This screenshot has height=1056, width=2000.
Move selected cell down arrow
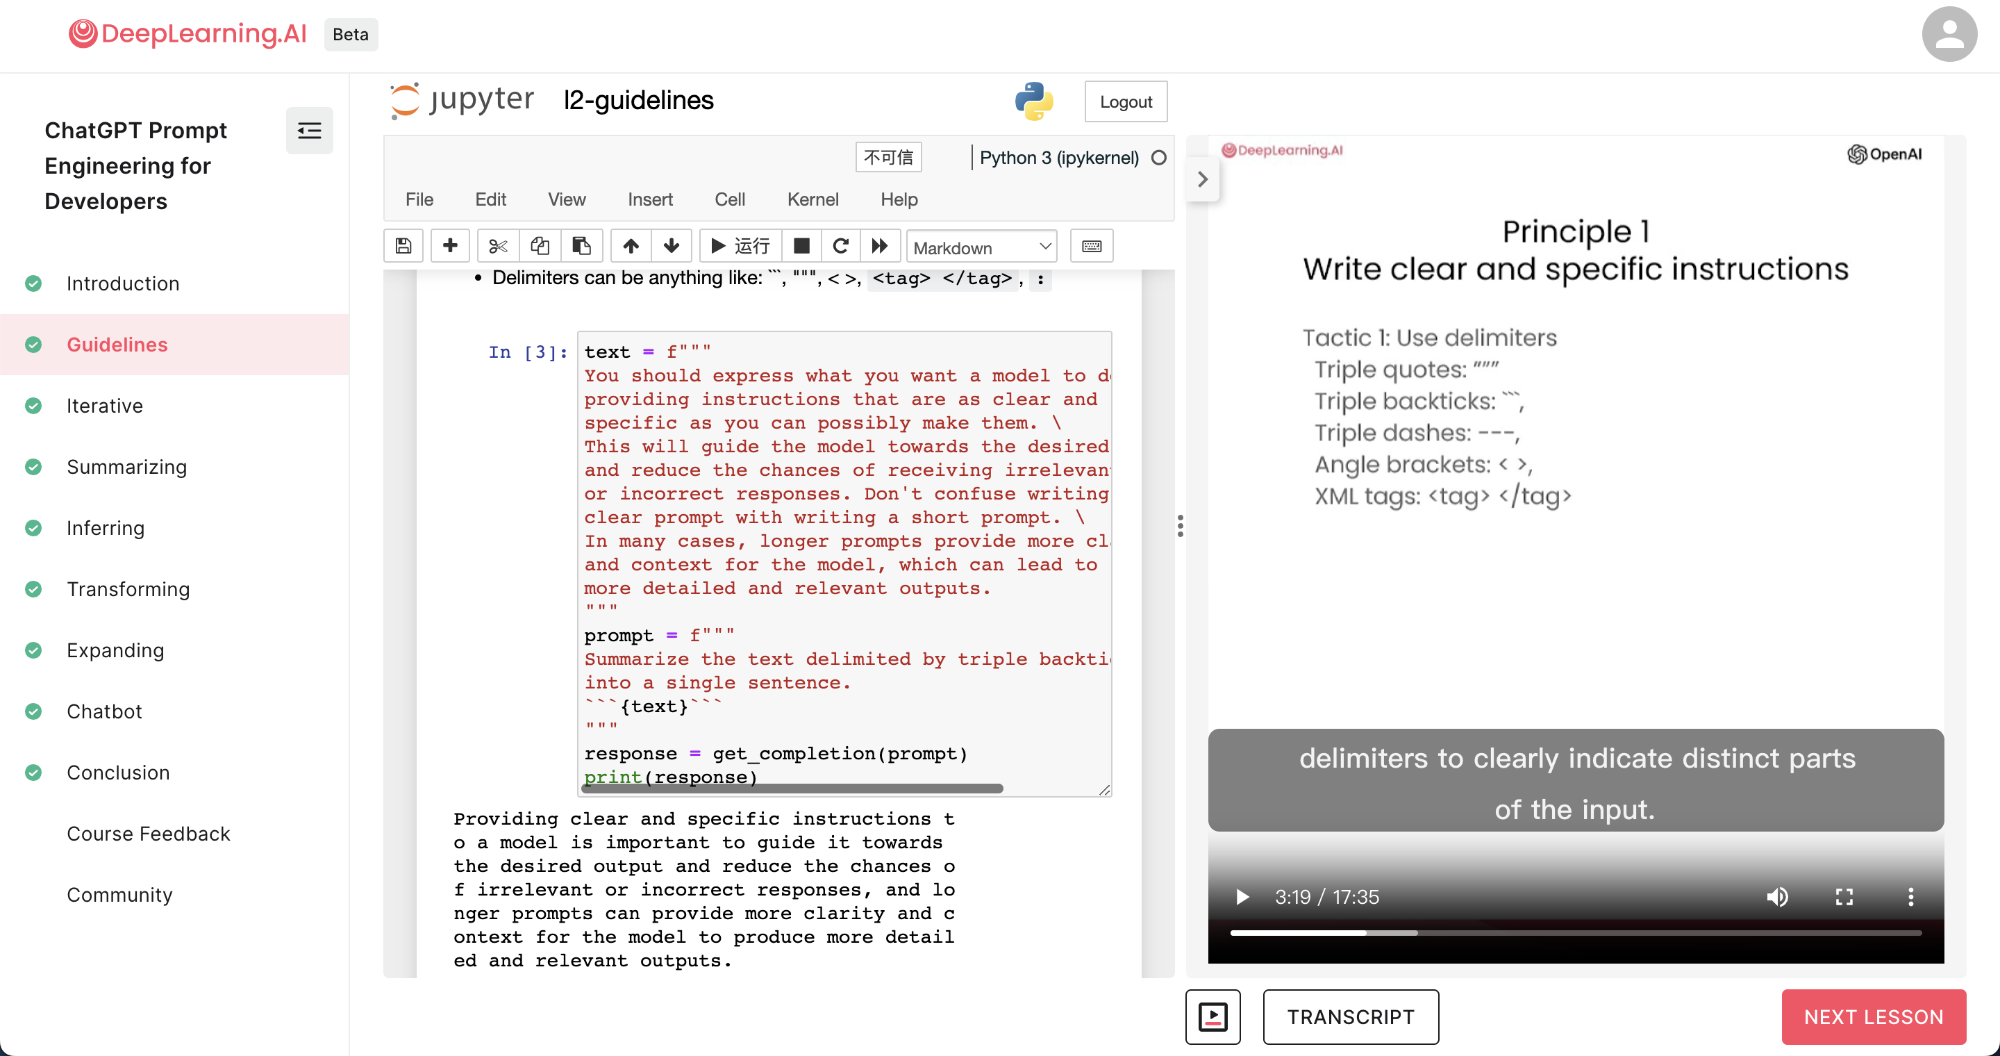coord(672,246)
